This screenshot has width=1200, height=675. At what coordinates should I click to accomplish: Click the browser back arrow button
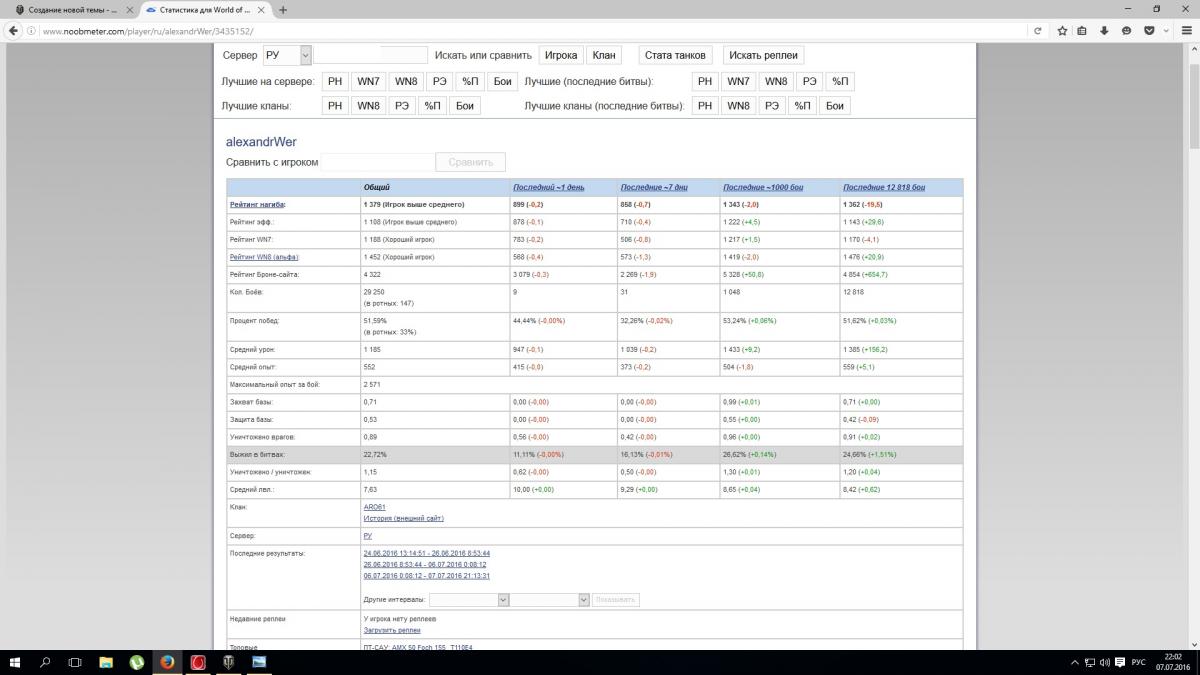[x=13, y=31]
